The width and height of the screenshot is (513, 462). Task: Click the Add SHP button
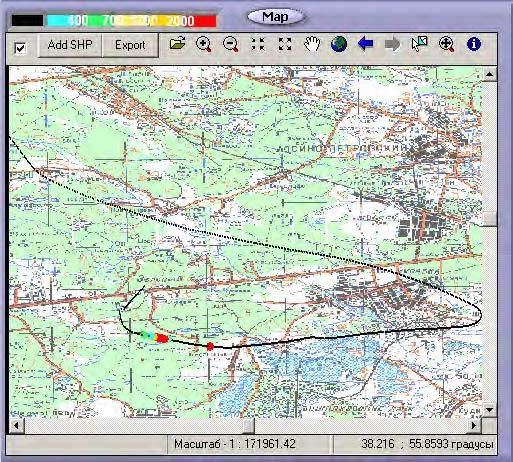[70, 45]
